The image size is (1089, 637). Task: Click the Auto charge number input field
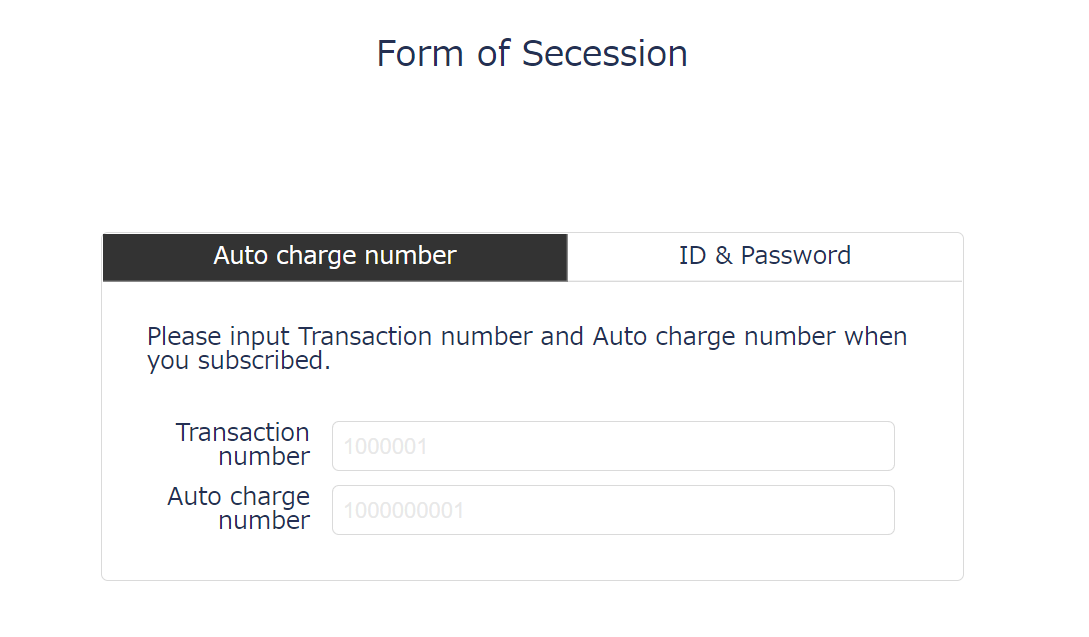[x=613, y=510]
